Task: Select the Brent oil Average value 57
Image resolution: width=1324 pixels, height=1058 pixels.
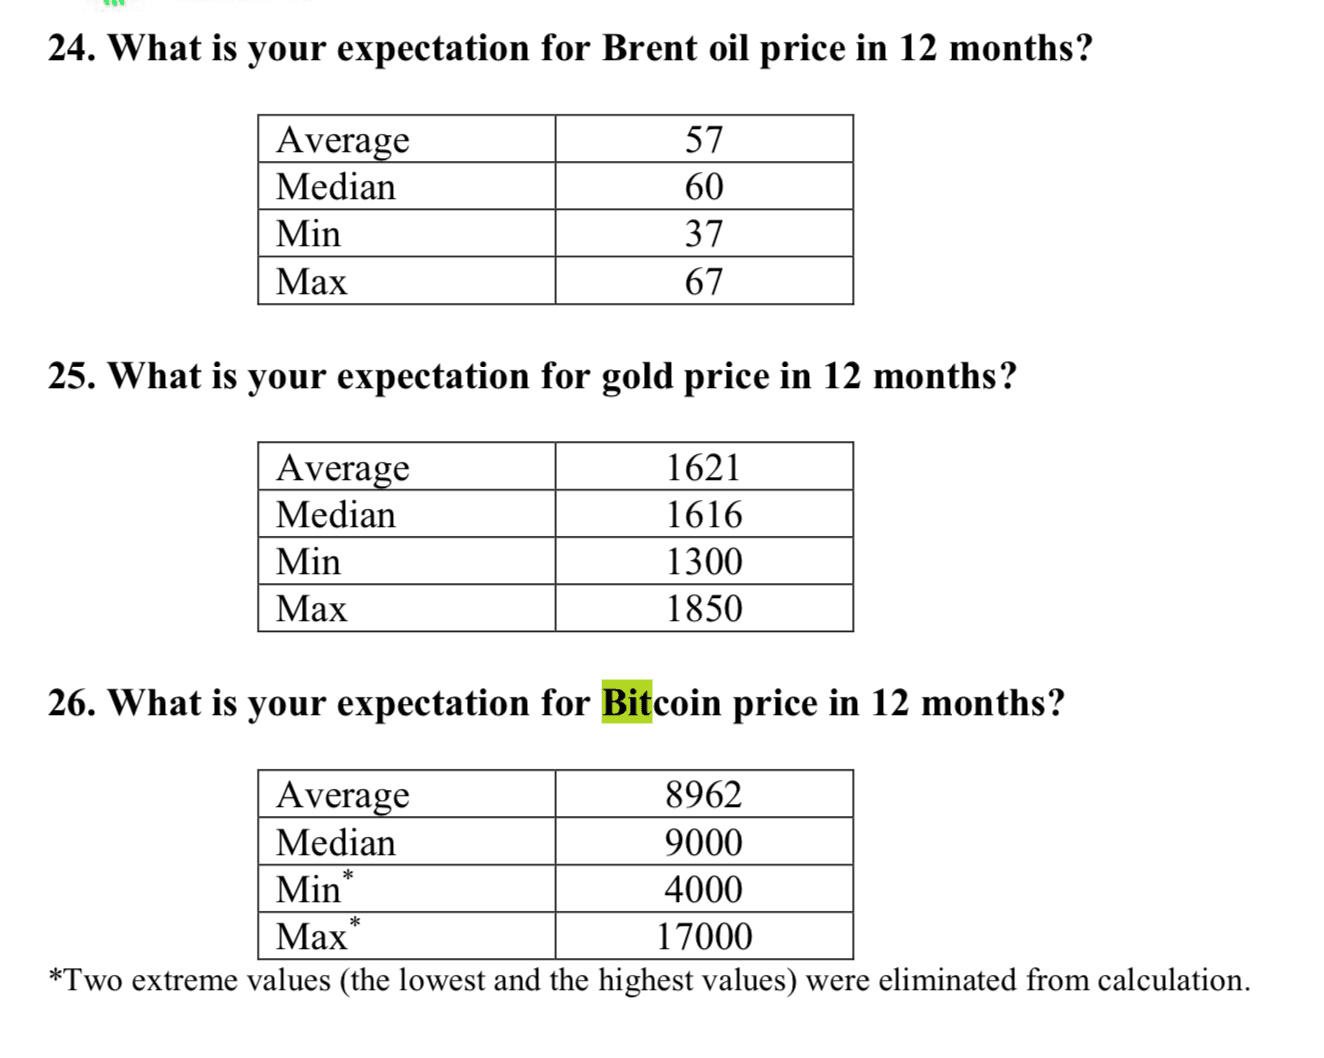Action: [704, 139]
